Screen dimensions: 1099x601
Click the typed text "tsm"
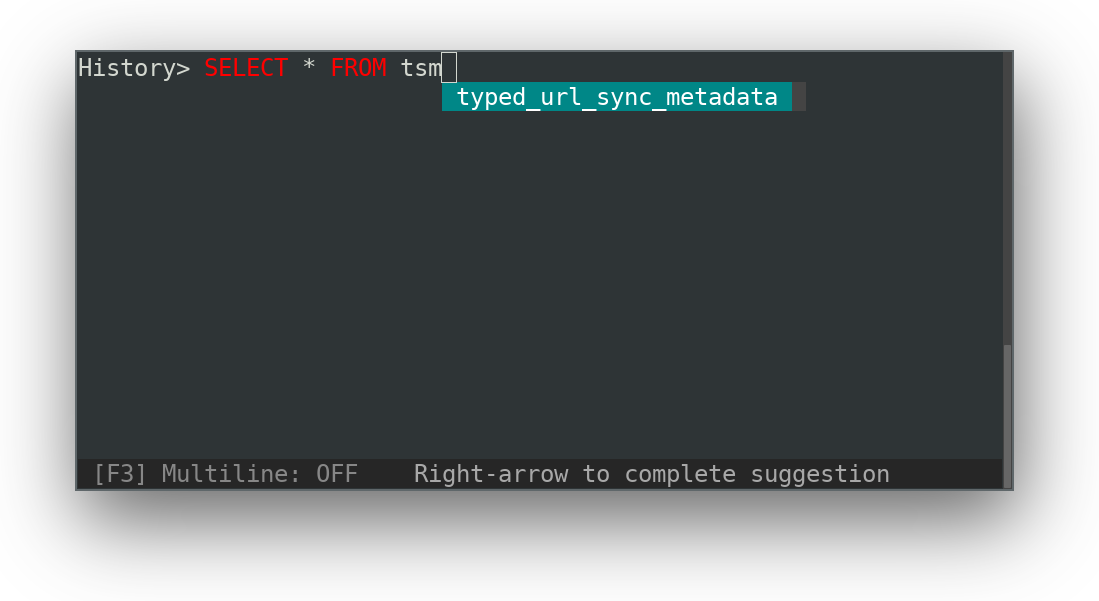pyautogui.click(x=421, y=68)
